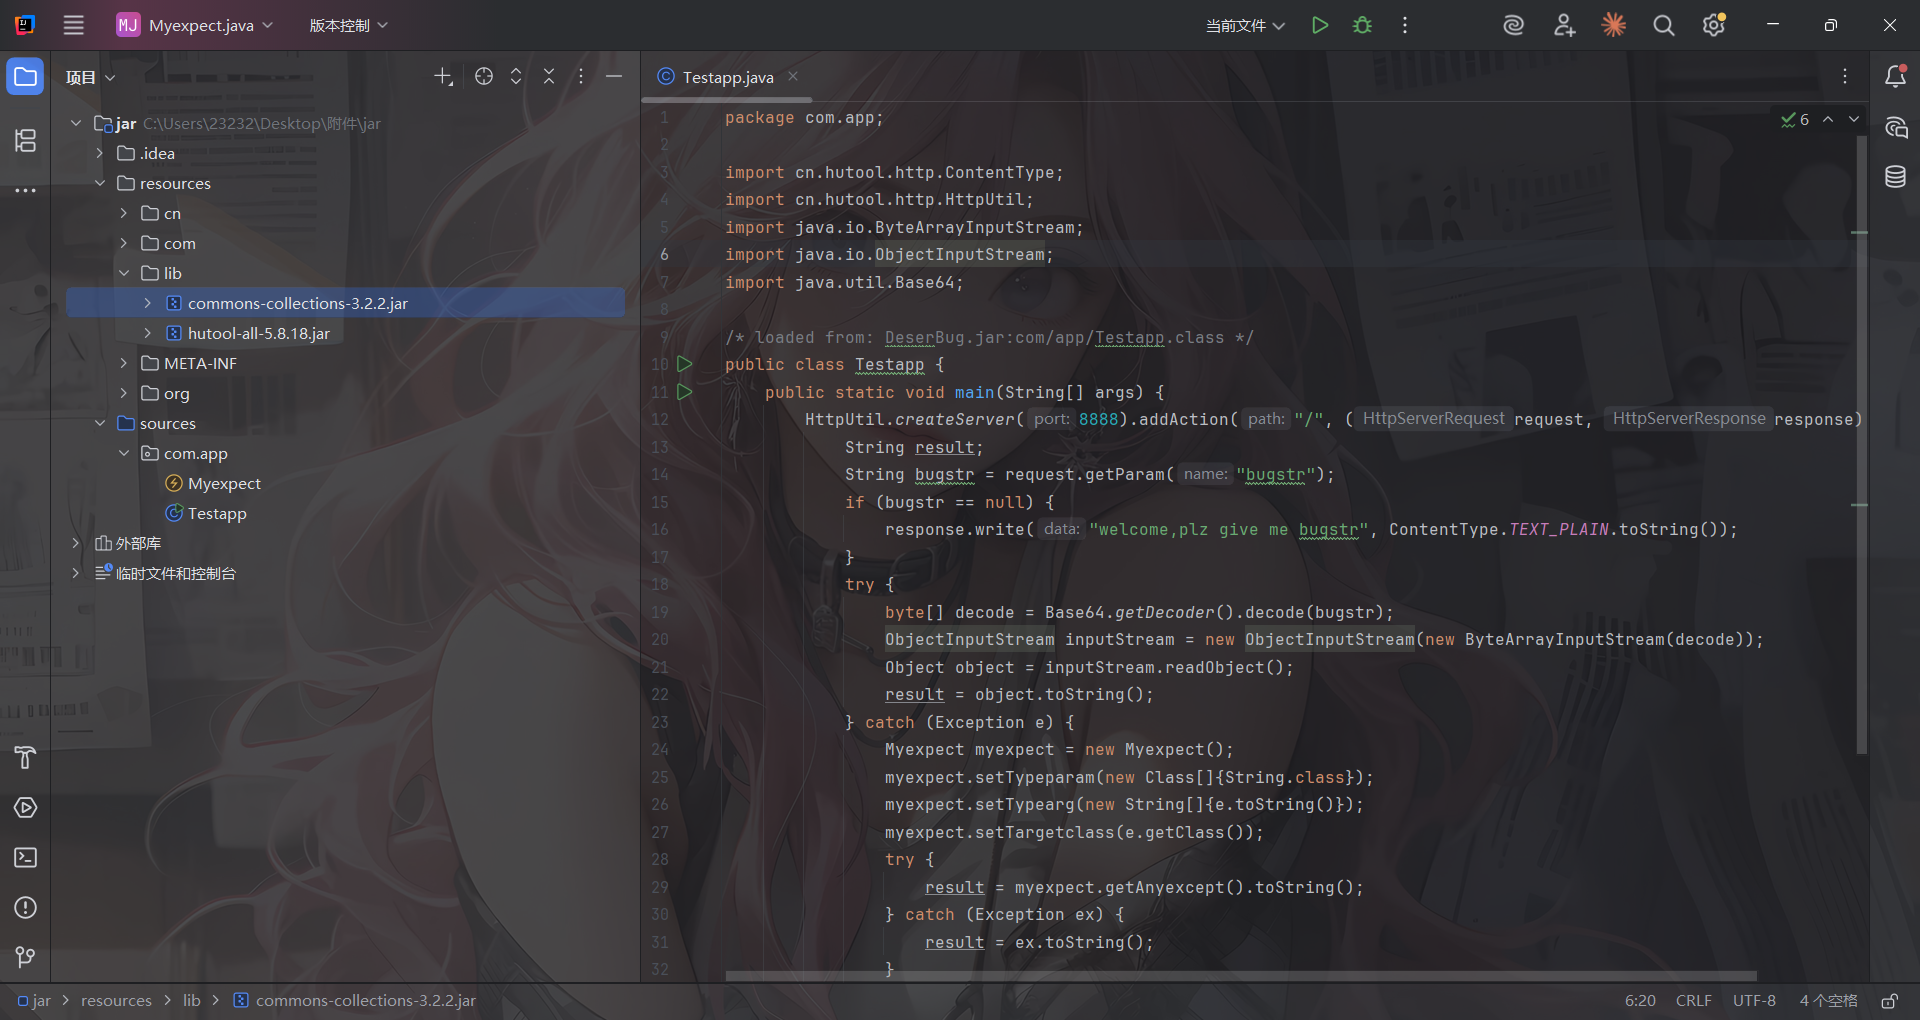This screenshot has width=1920, height=1020.
Task: Open the Terminal tool window
Action: [25, 858]
